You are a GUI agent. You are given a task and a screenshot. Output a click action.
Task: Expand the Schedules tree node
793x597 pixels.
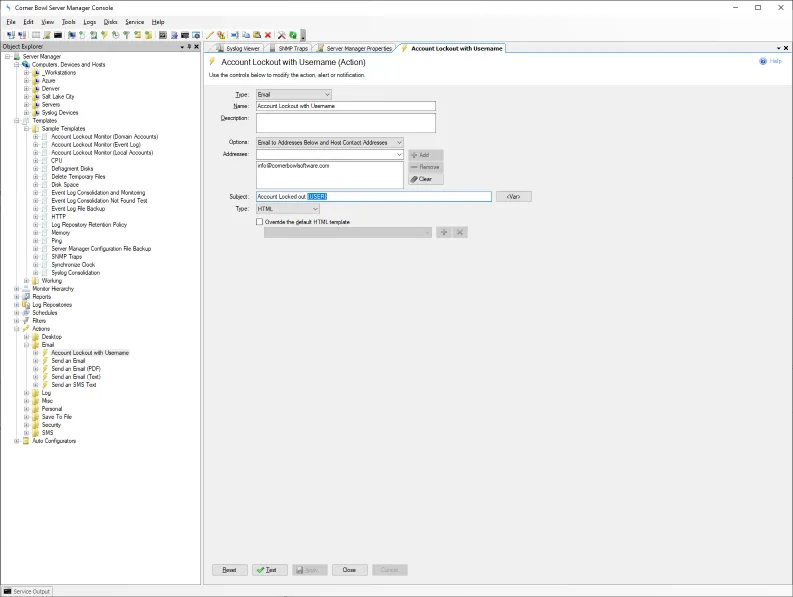pos(16,313)
